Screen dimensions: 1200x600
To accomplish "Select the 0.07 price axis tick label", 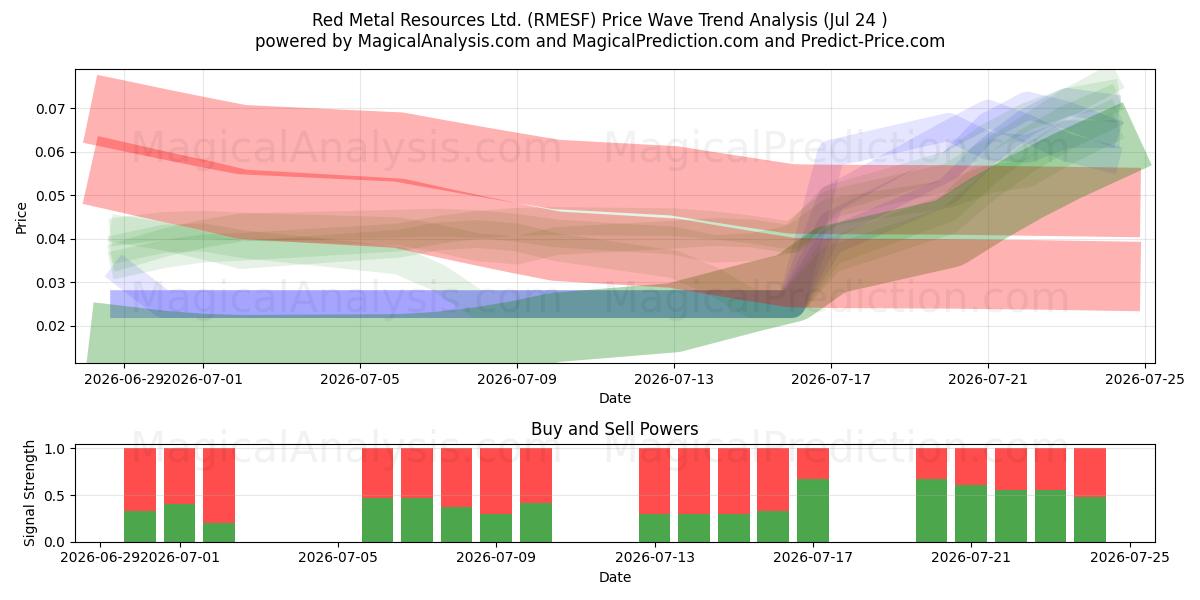I will tap(52, 108).
